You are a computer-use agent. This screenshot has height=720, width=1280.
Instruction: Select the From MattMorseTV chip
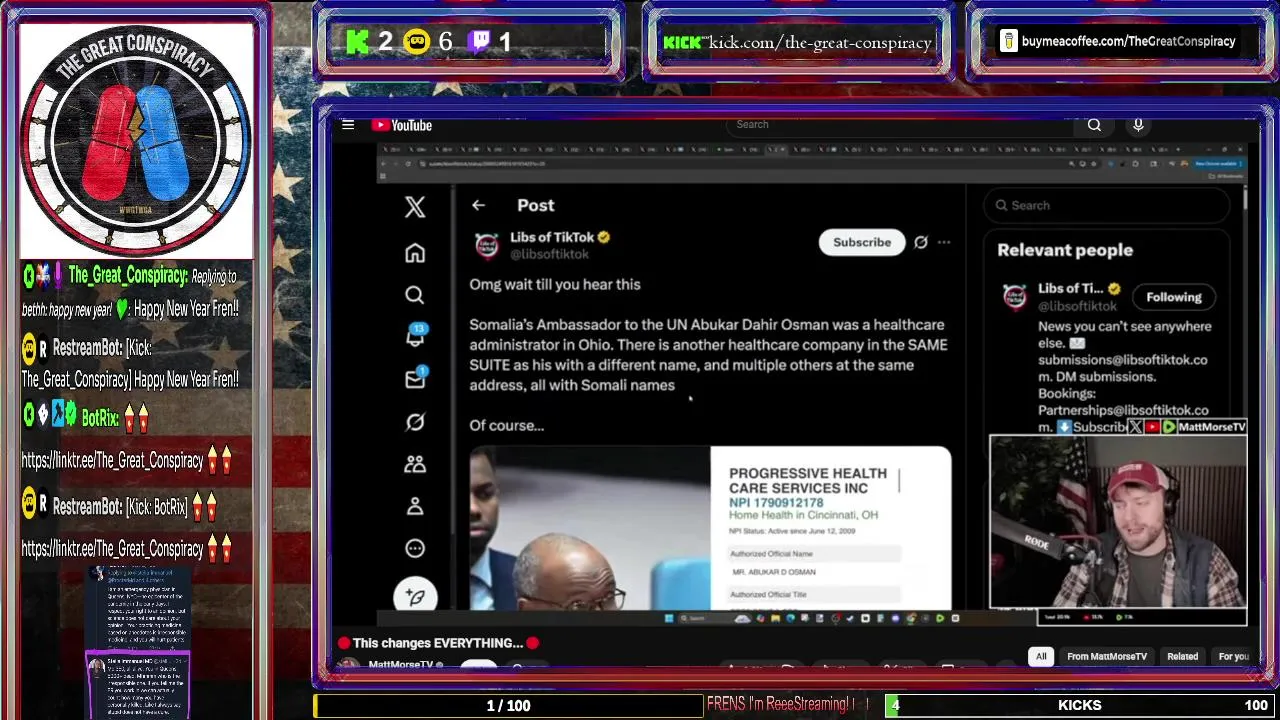click(1107, 656)
